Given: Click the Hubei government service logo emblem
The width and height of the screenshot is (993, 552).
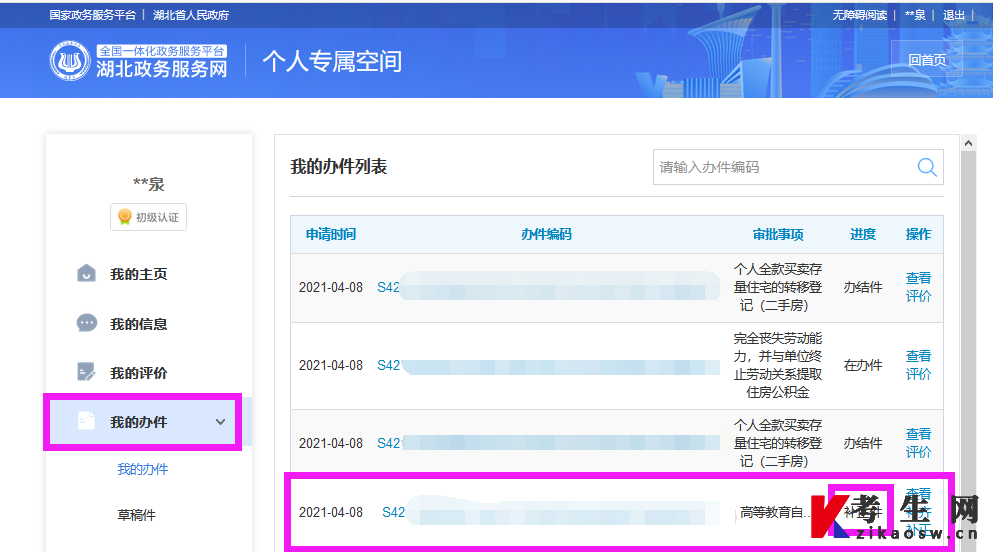Looking at the screenshot, I should [70, 61].
